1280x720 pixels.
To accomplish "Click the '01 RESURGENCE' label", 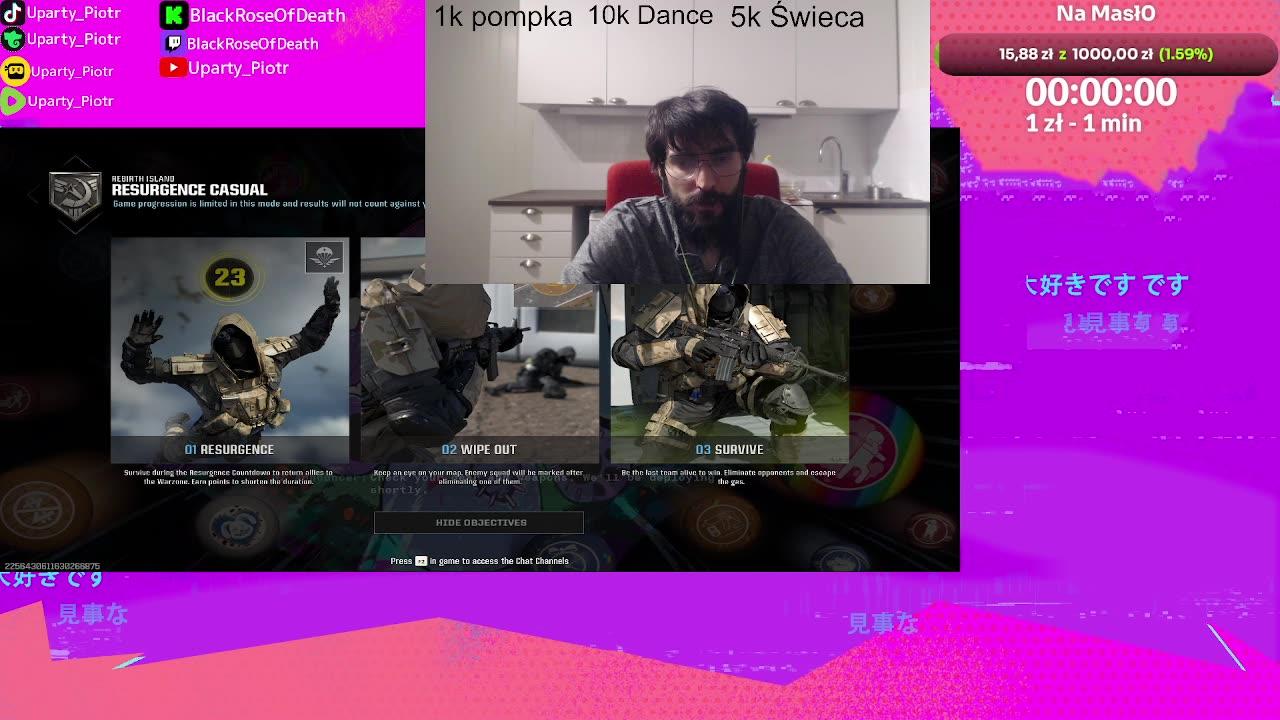I will point(229,450).
